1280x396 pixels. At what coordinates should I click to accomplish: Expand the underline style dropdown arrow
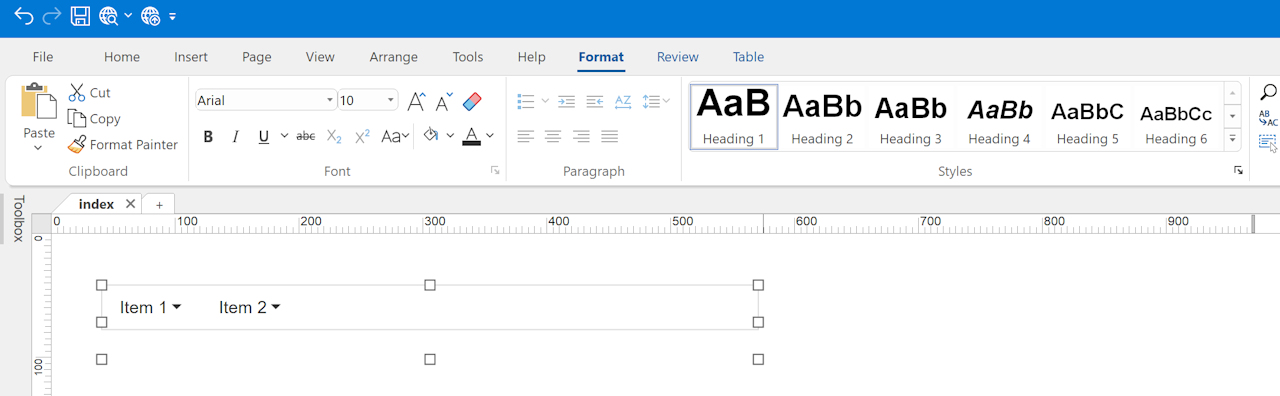(x=284, y=136)
